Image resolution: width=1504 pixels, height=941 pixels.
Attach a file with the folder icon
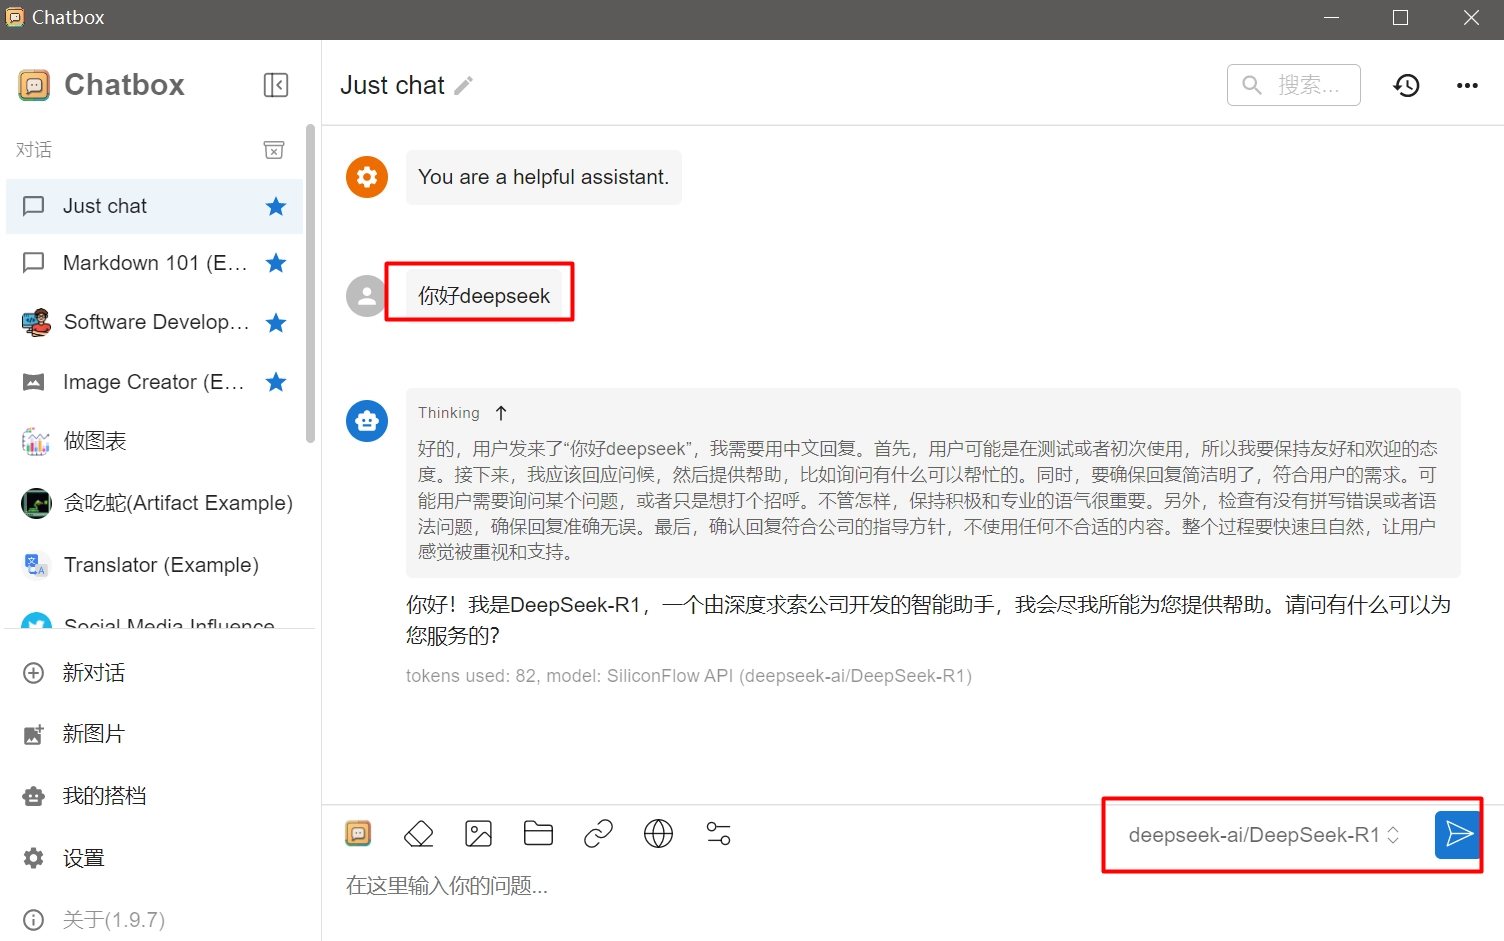pyautogui.click(x=538, y=833)
